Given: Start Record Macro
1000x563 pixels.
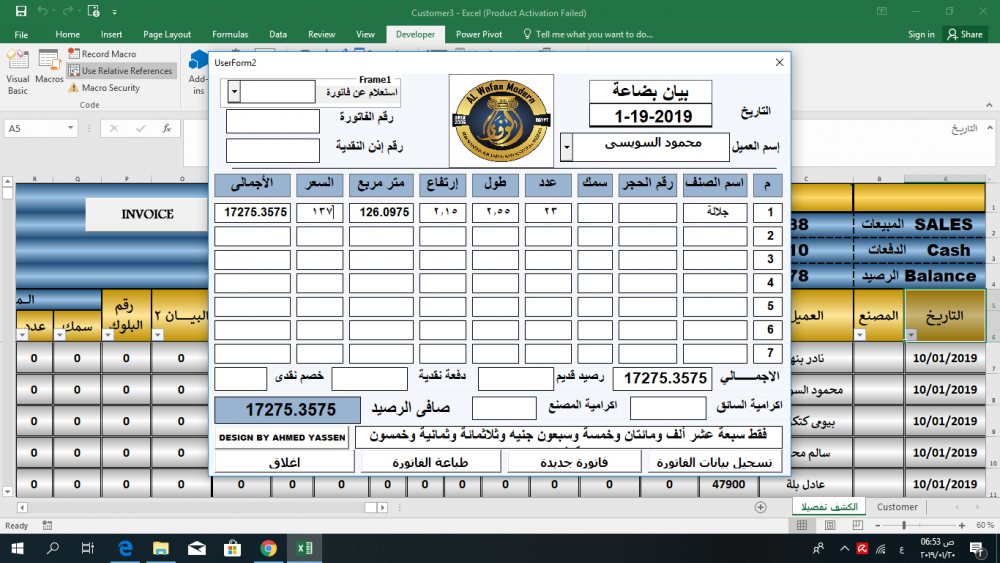Looking at the screenshot, I should (x=103, y=54).
